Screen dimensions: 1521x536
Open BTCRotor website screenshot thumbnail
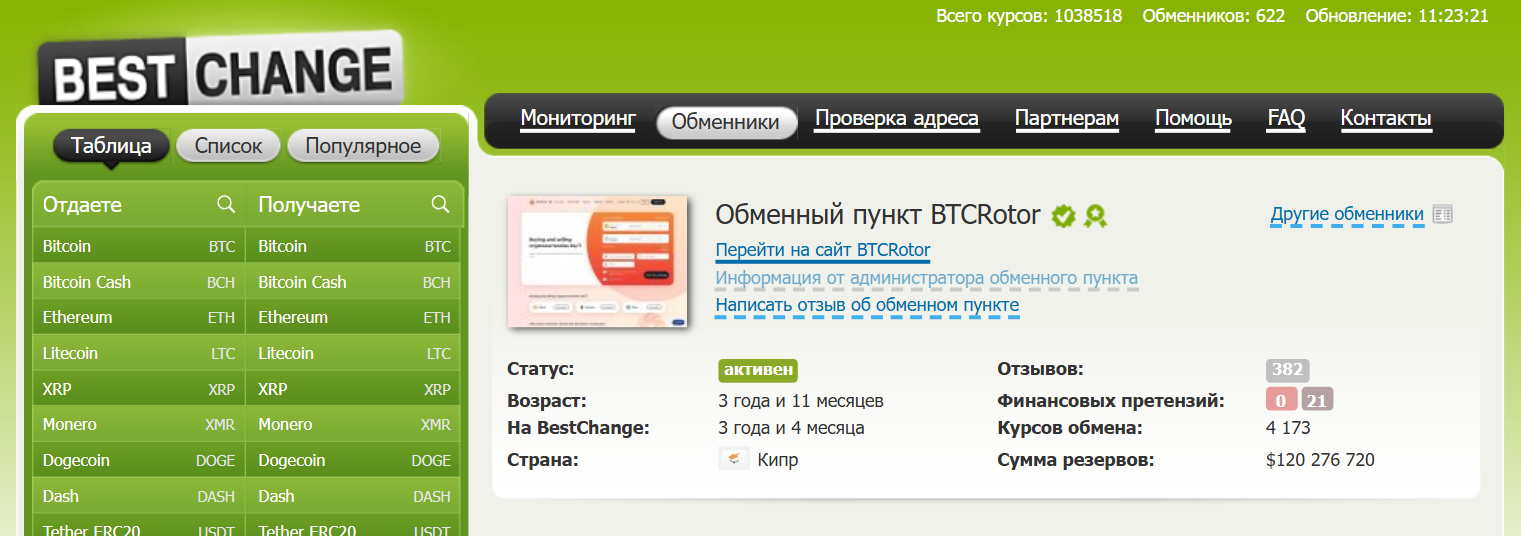pyautogui.click(x=597, y=262)
